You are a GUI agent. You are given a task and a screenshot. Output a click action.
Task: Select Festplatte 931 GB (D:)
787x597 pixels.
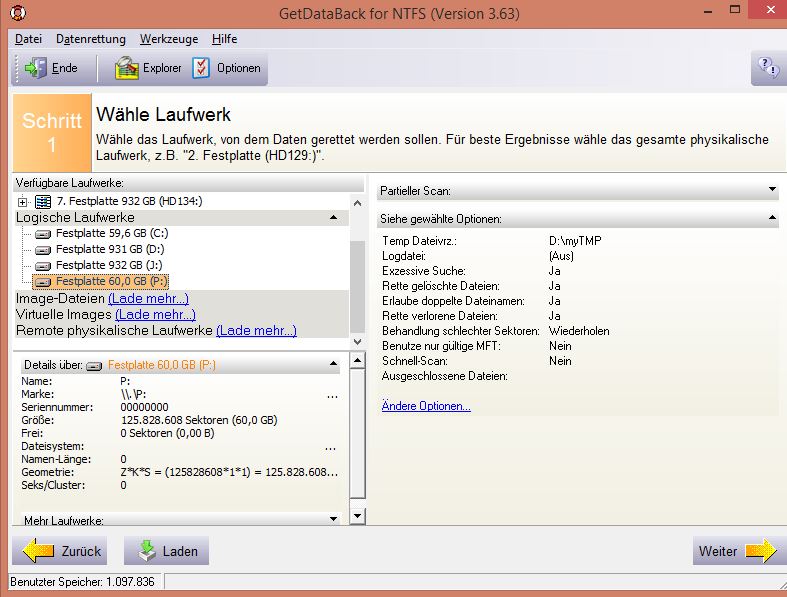pyautogui.click(x=110, y=250)
